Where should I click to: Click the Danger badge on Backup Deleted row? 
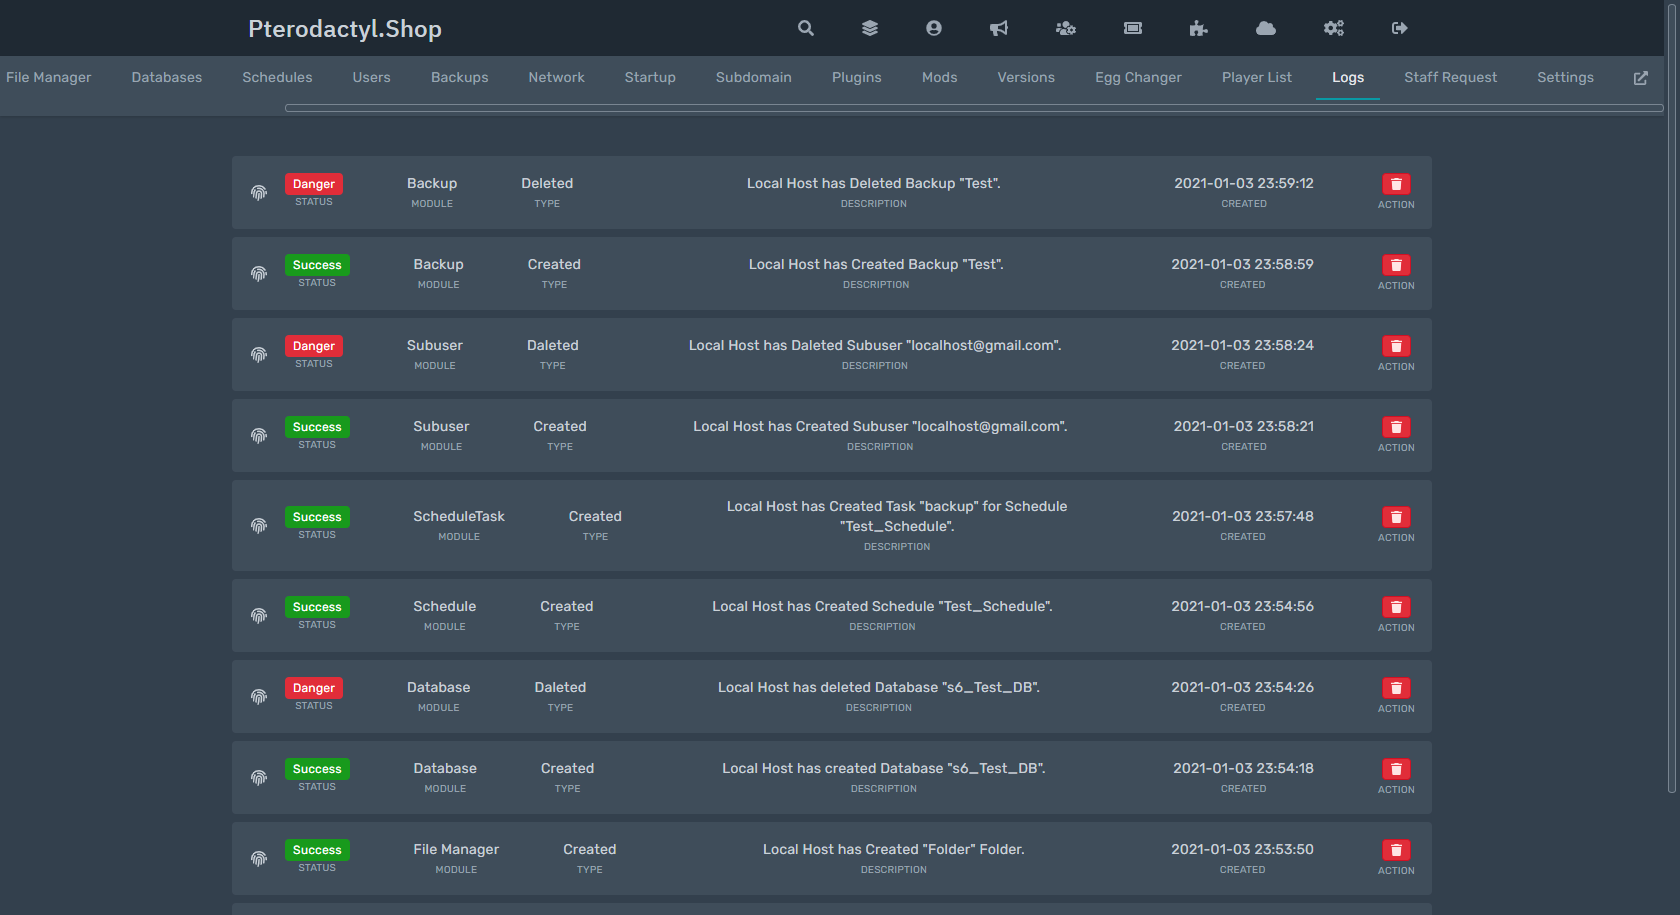pyautogui.click(x=314, y=184)
